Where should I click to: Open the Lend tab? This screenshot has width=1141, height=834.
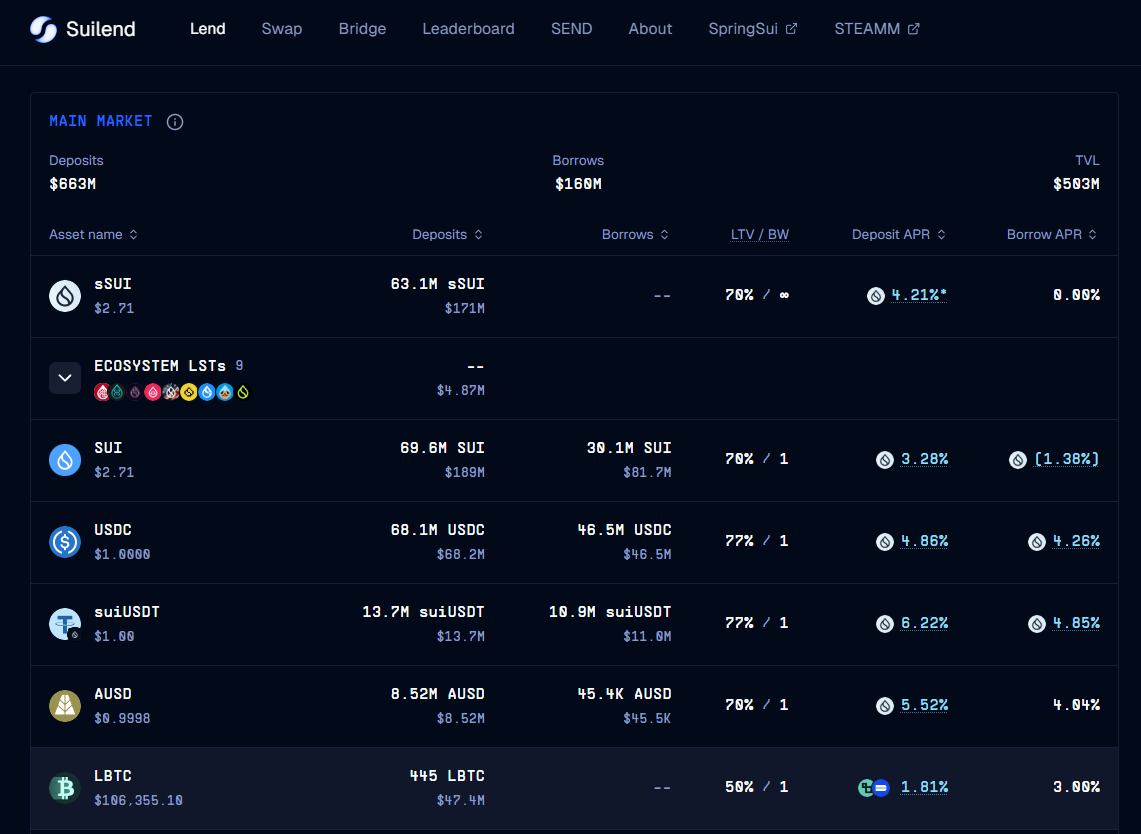(x=207, y=28)
